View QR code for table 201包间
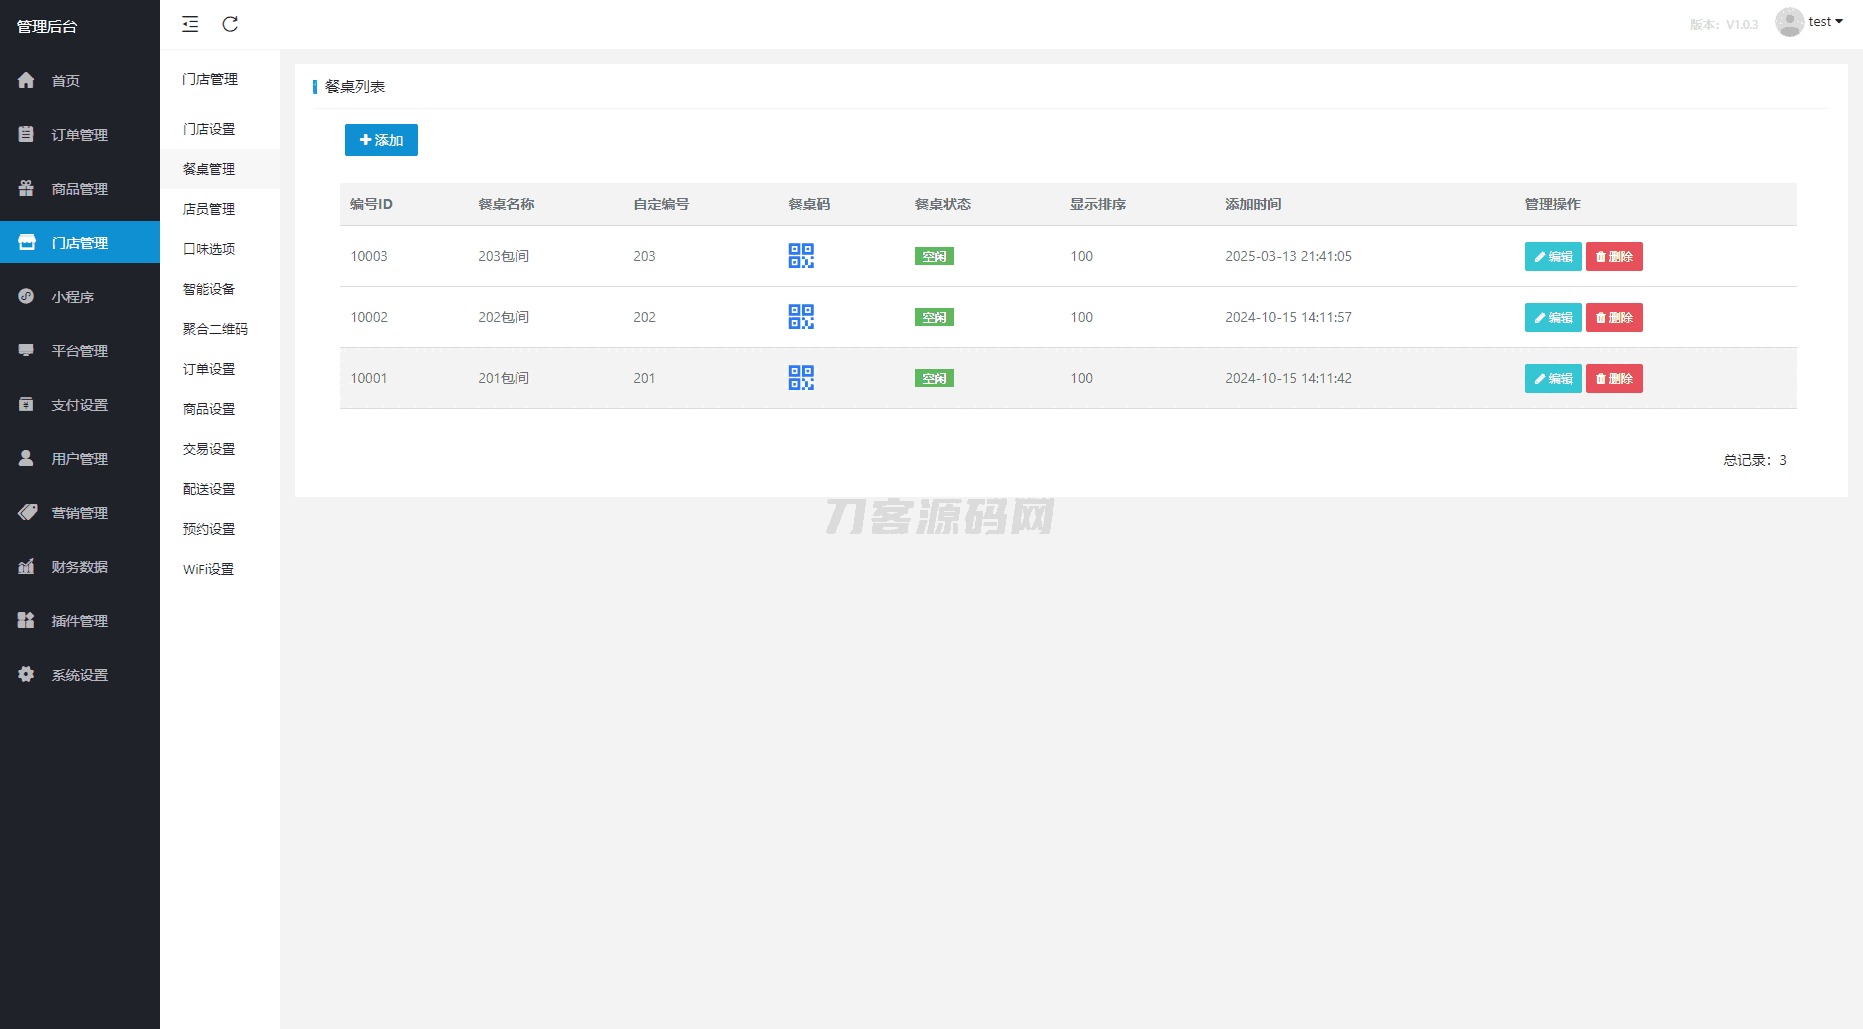 [801, 378]
